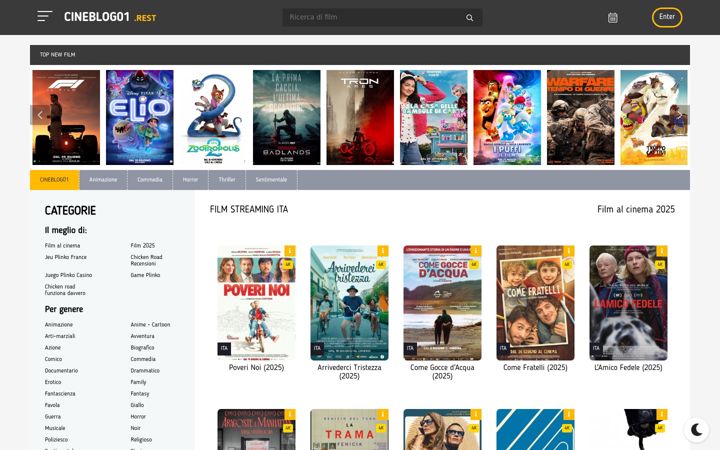Open the Predator Badlands poster

[287, 117]
